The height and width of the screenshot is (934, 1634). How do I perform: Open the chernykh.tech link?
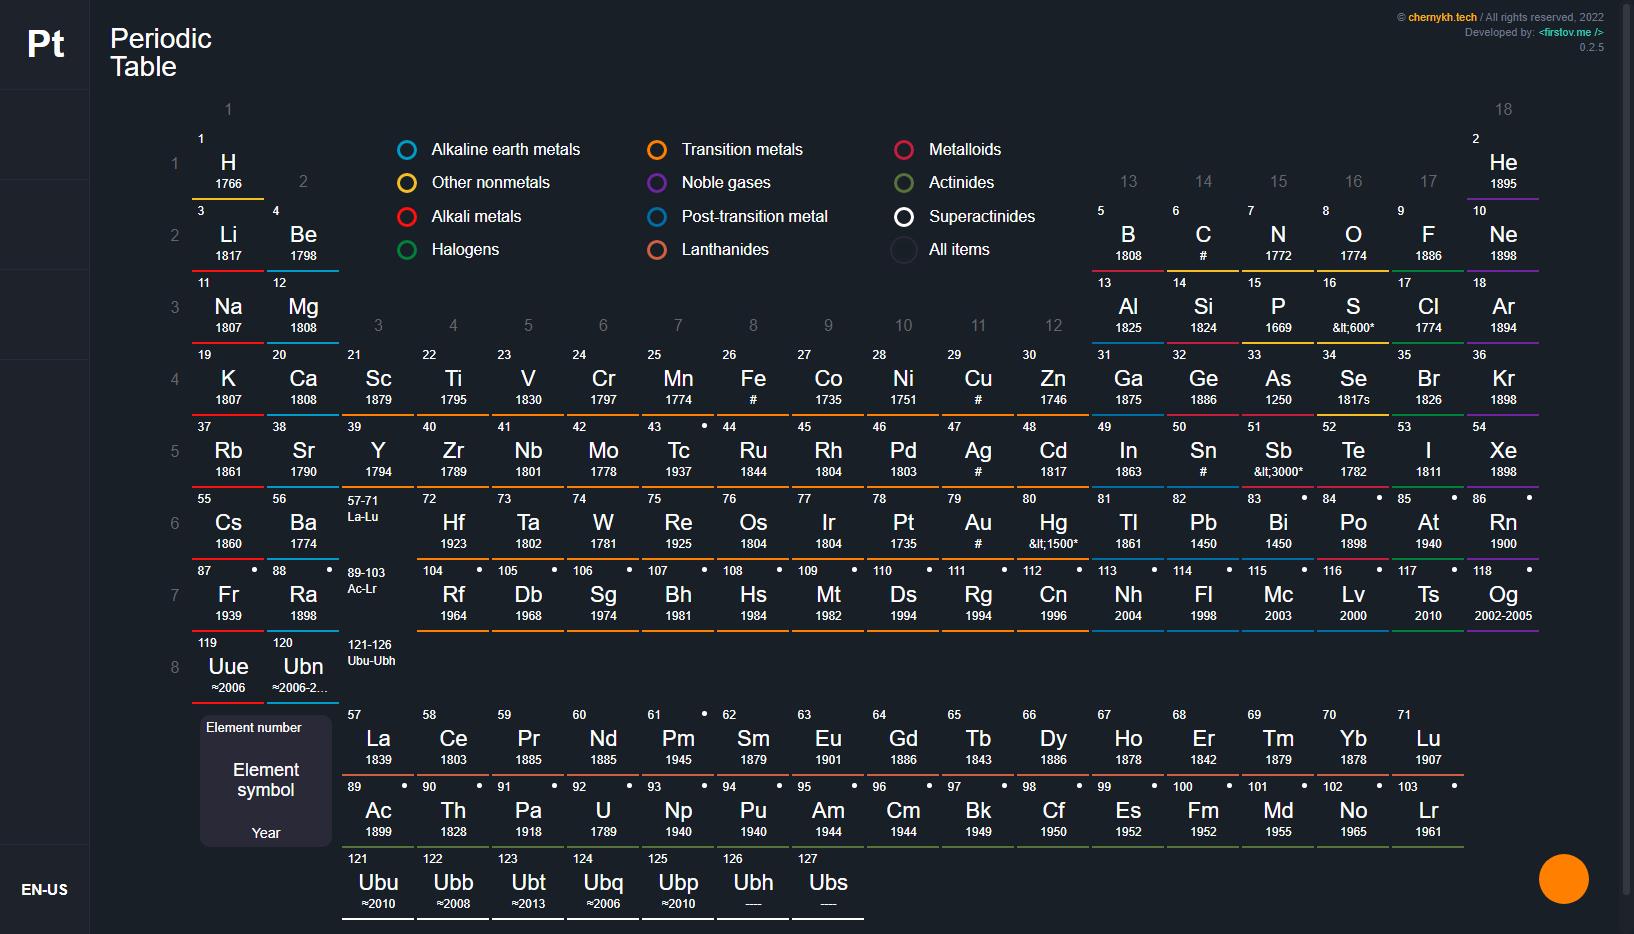[x=1442, y=17]
